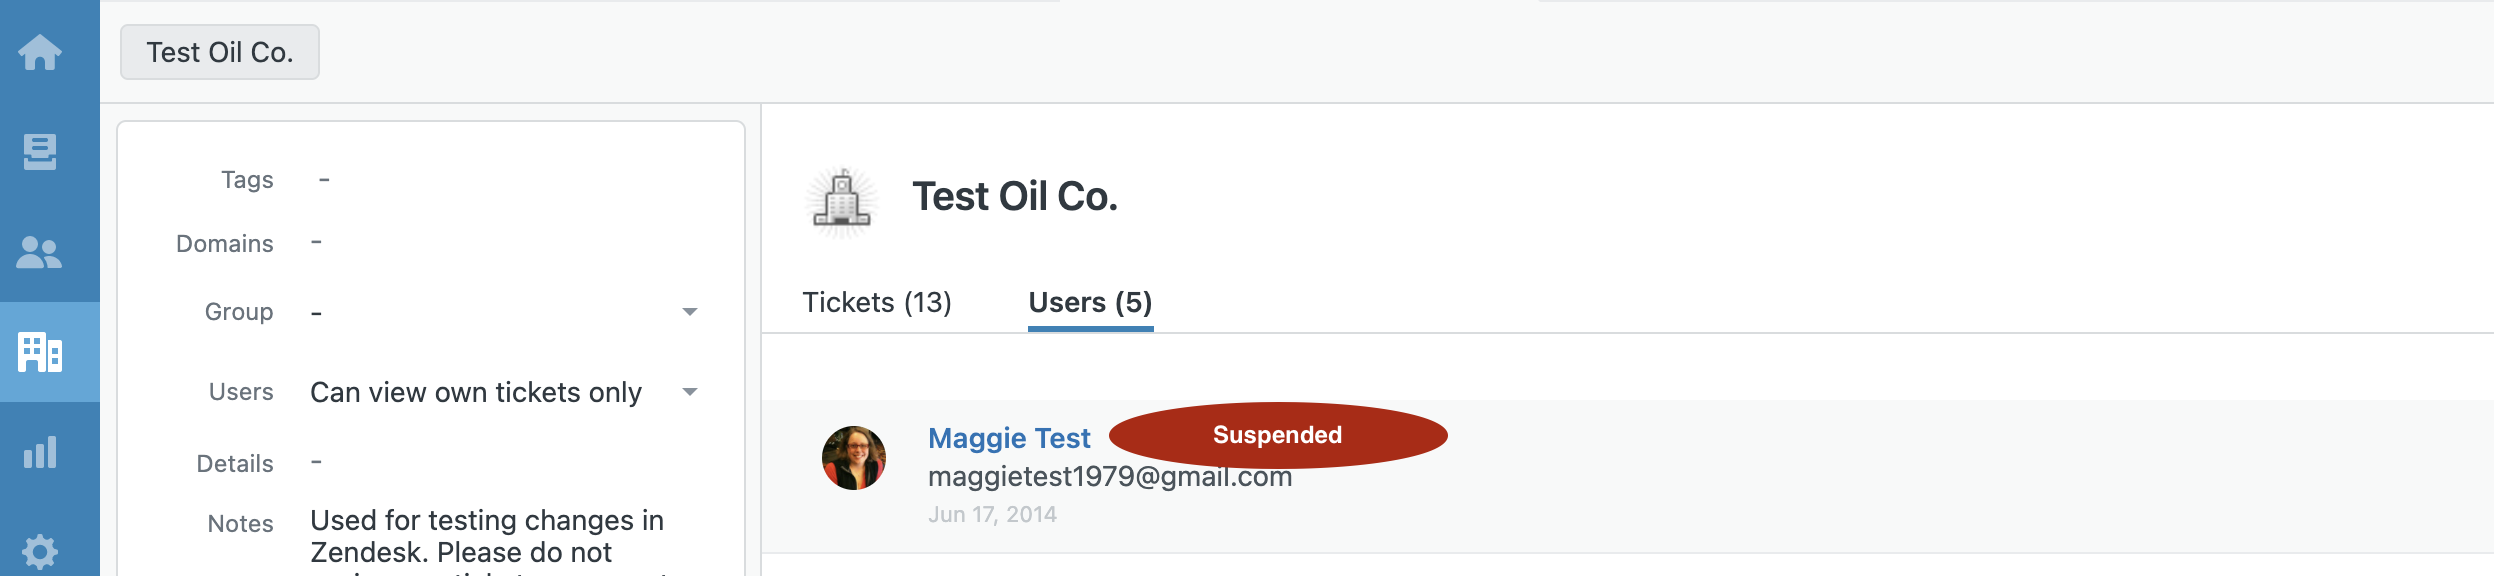This screenshot has height=576, width=2494.
Task: Open the Maggie Test user link
Action: coord(1008,438)
